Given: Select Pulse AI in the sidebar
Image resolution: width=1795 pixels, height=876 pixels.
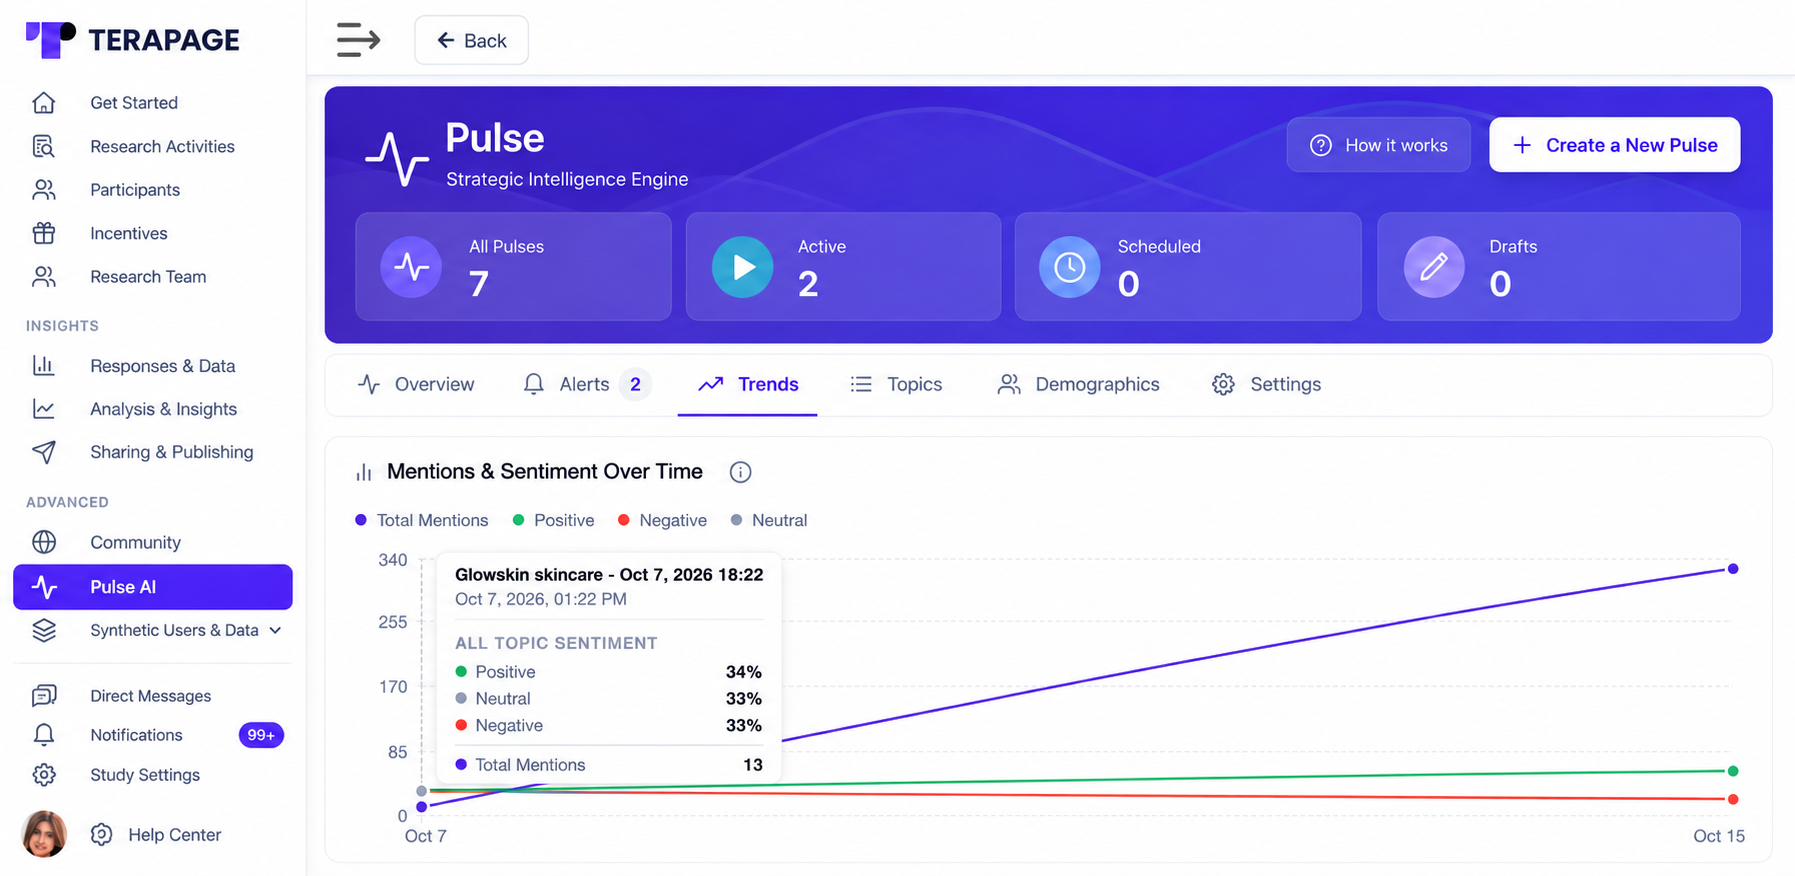Looking at the screenshot, I should (153, 587).
